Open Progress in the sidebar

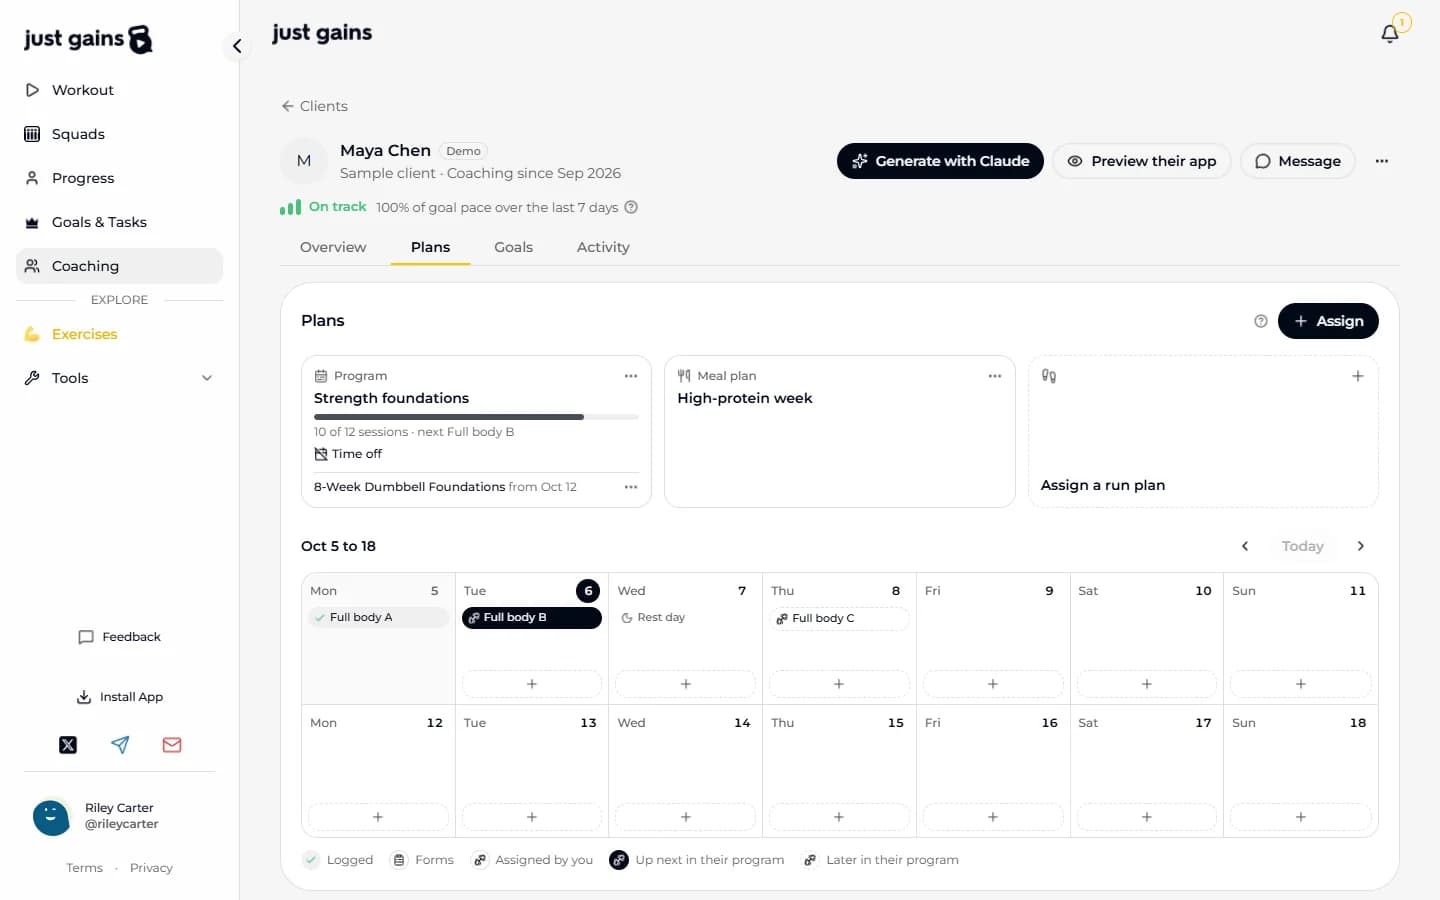[119, 178]
